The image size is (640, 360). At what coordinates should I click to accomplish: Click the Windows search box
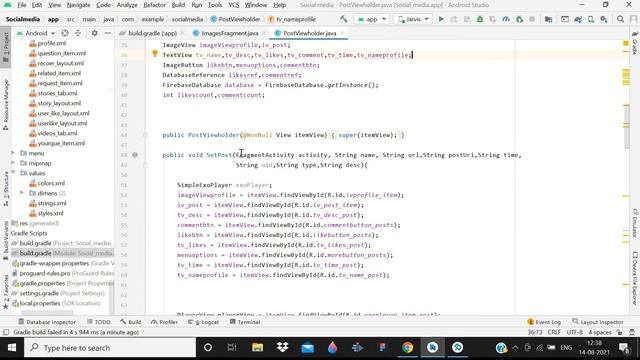pos(110,347)
